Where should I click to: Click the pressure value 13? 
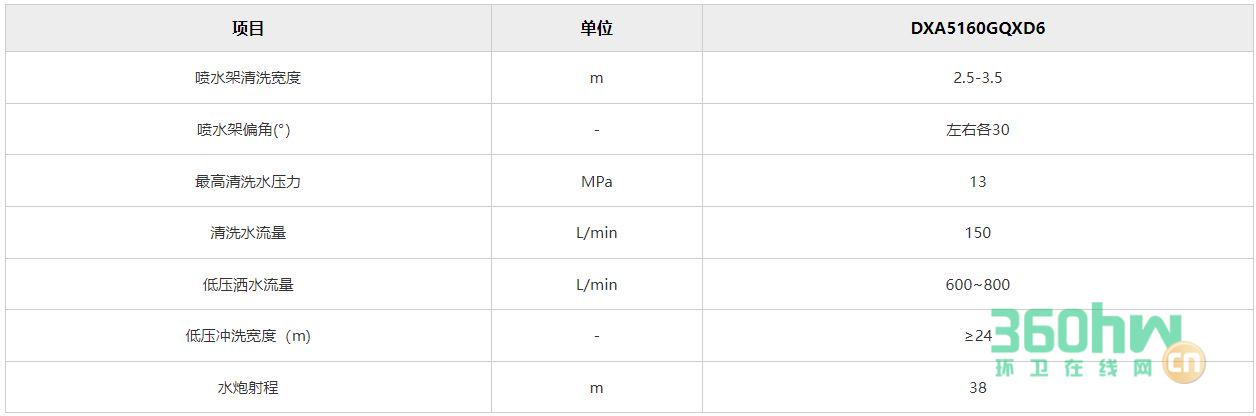(977, 181)
